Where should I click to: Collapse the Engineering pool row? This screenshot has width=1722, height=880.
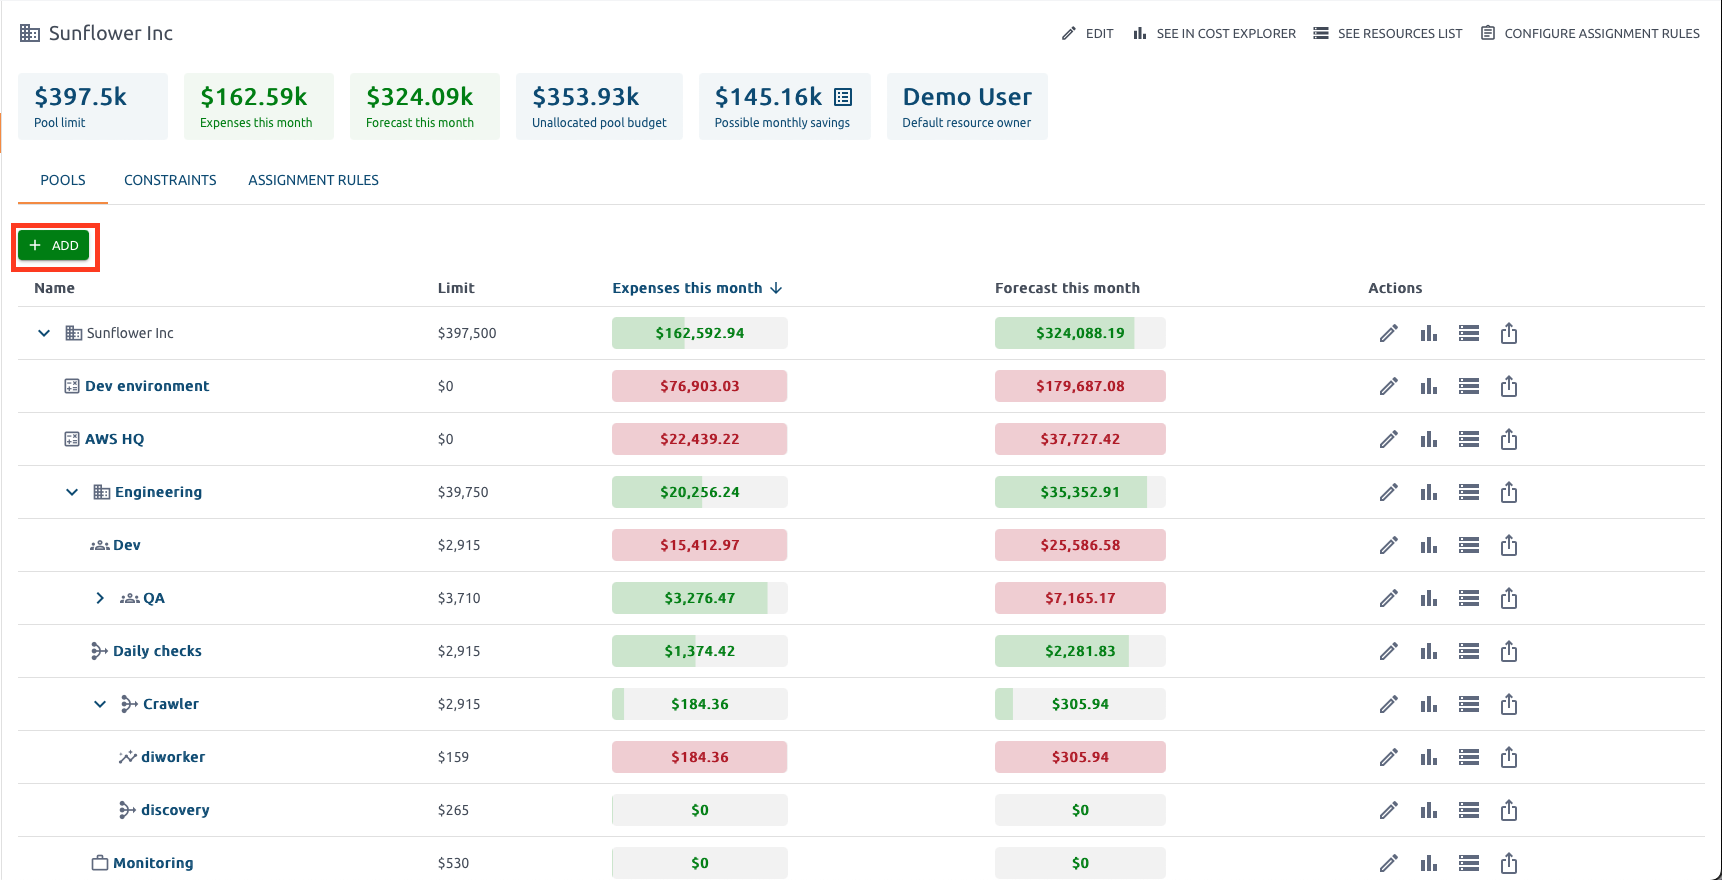click(72, 492)
